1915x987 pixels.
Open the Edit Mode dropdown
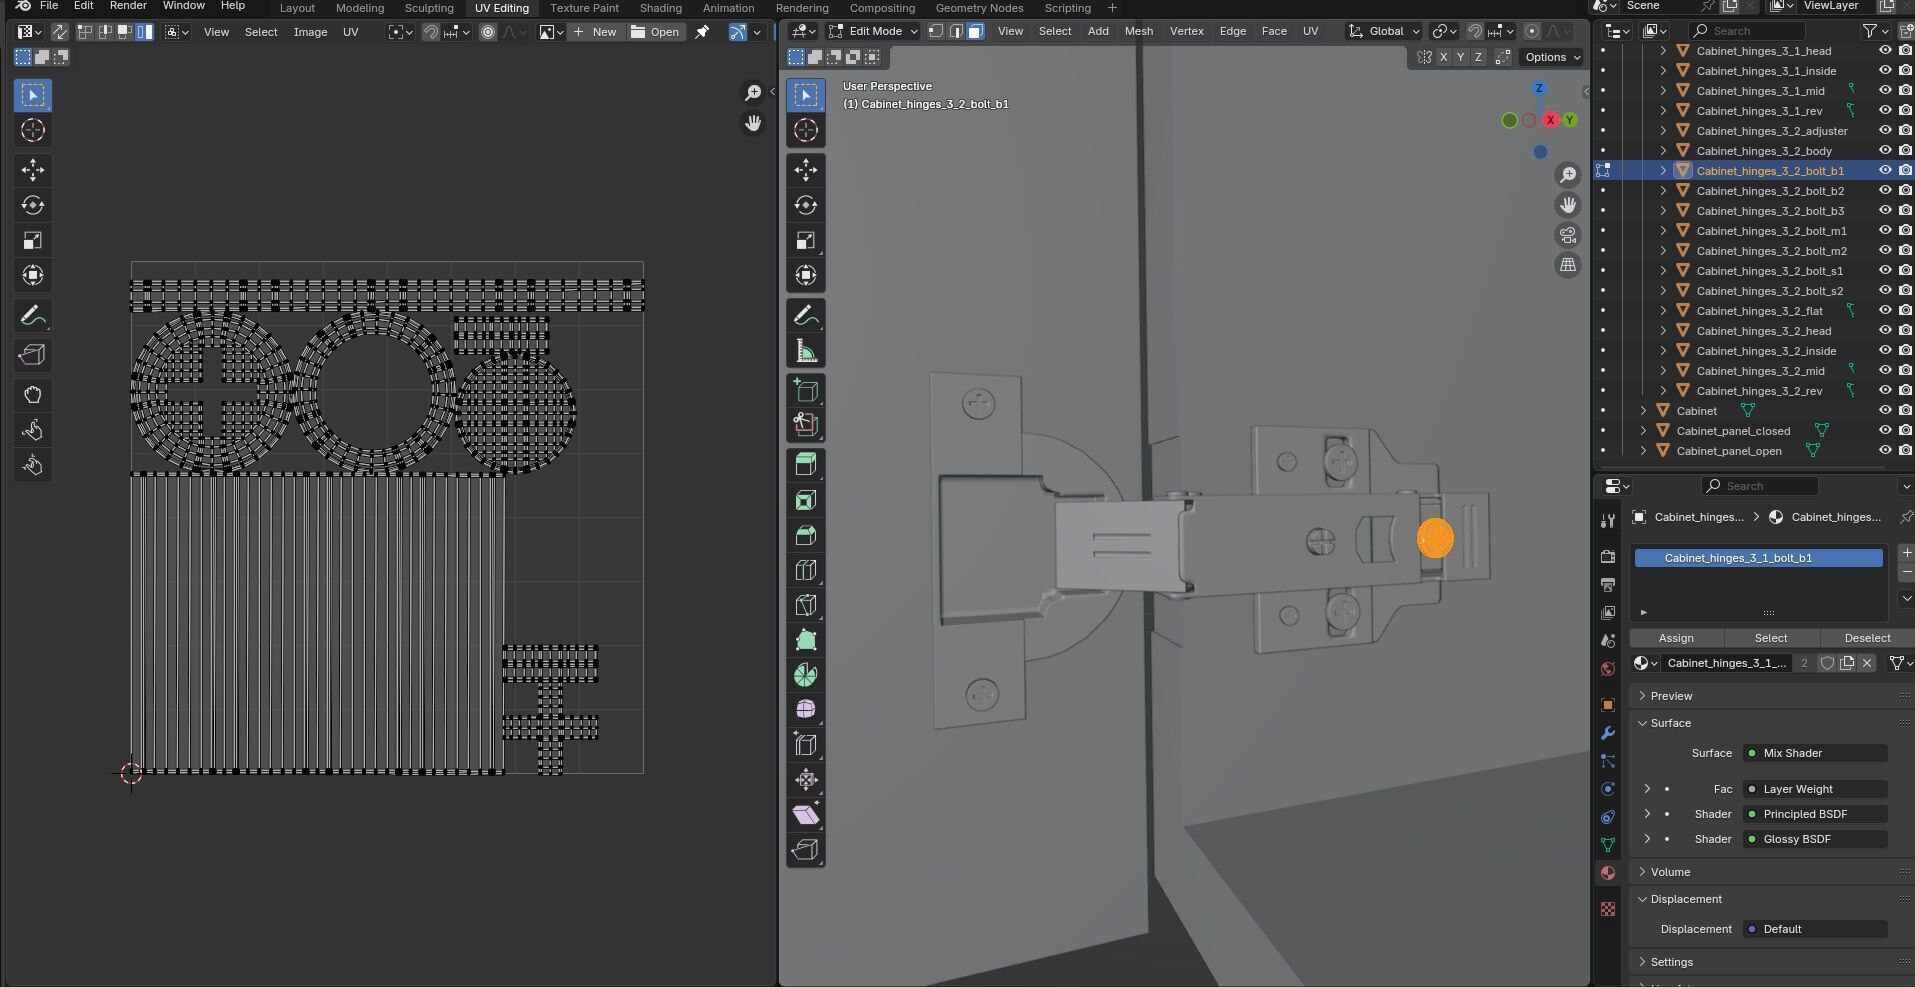pos(873,31)
